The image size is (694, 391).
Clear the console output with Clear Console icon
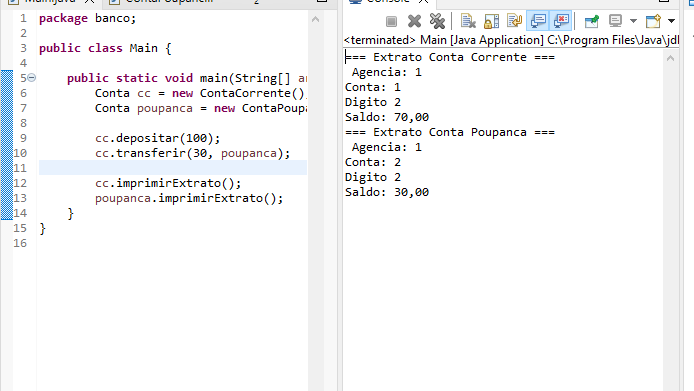pos(468,21)
